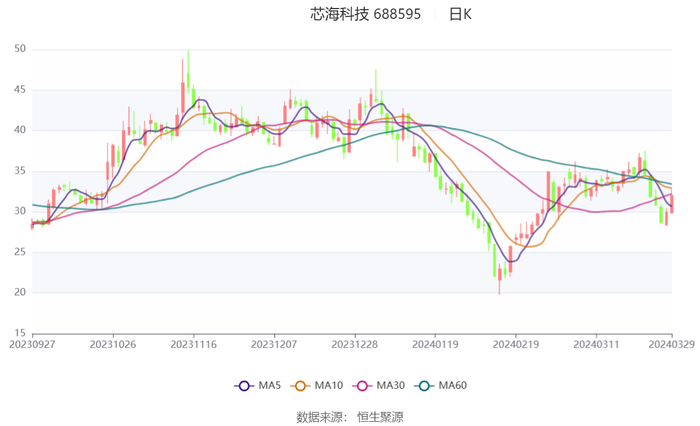700x426 pixels.
Task: Click the 20240219 date axis label
Action: click(516, 345)
